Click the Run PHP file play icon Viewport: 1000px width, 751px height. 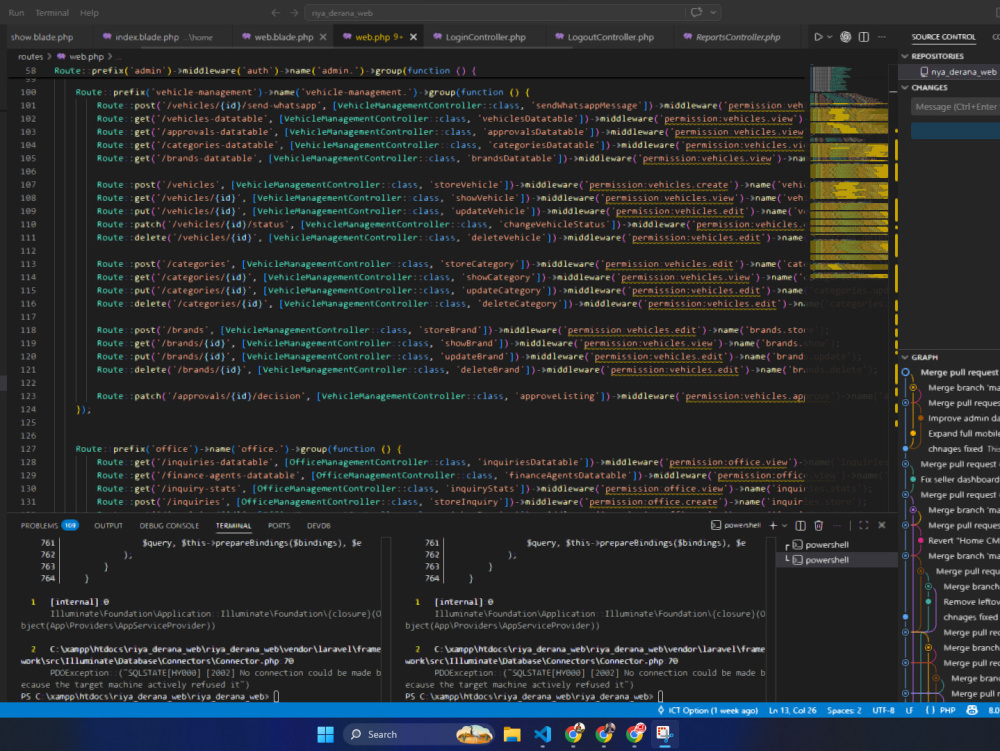(x=818, y=37)
